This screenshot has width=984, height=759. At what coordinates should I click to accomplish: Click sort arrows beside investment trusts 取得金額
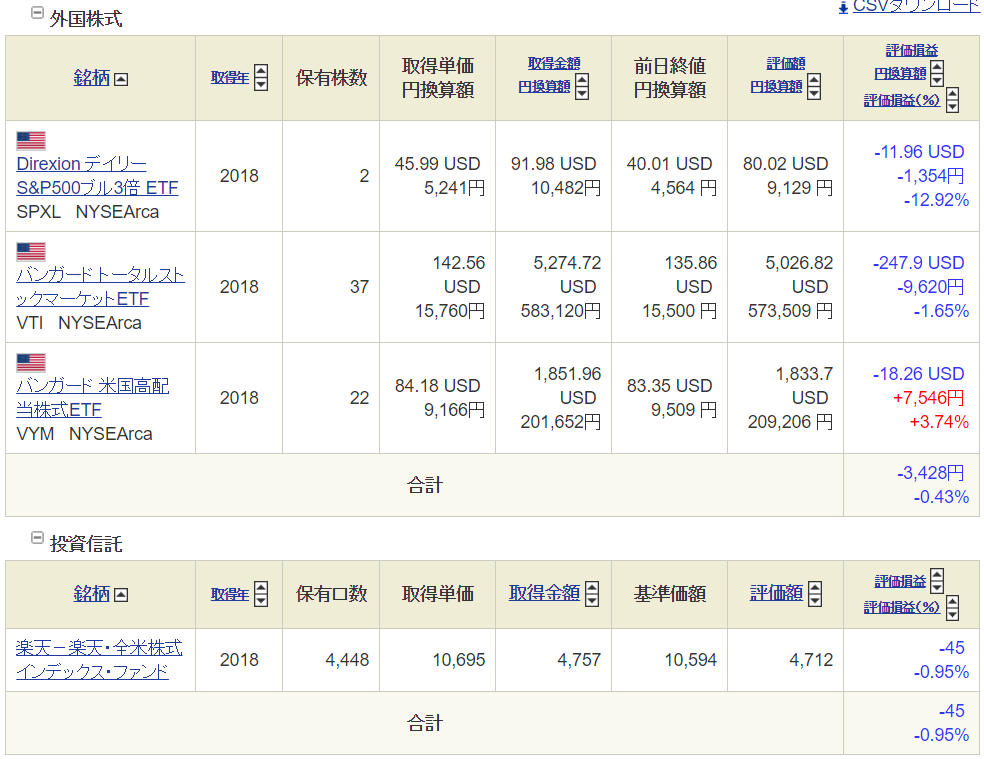pos(592,594)
